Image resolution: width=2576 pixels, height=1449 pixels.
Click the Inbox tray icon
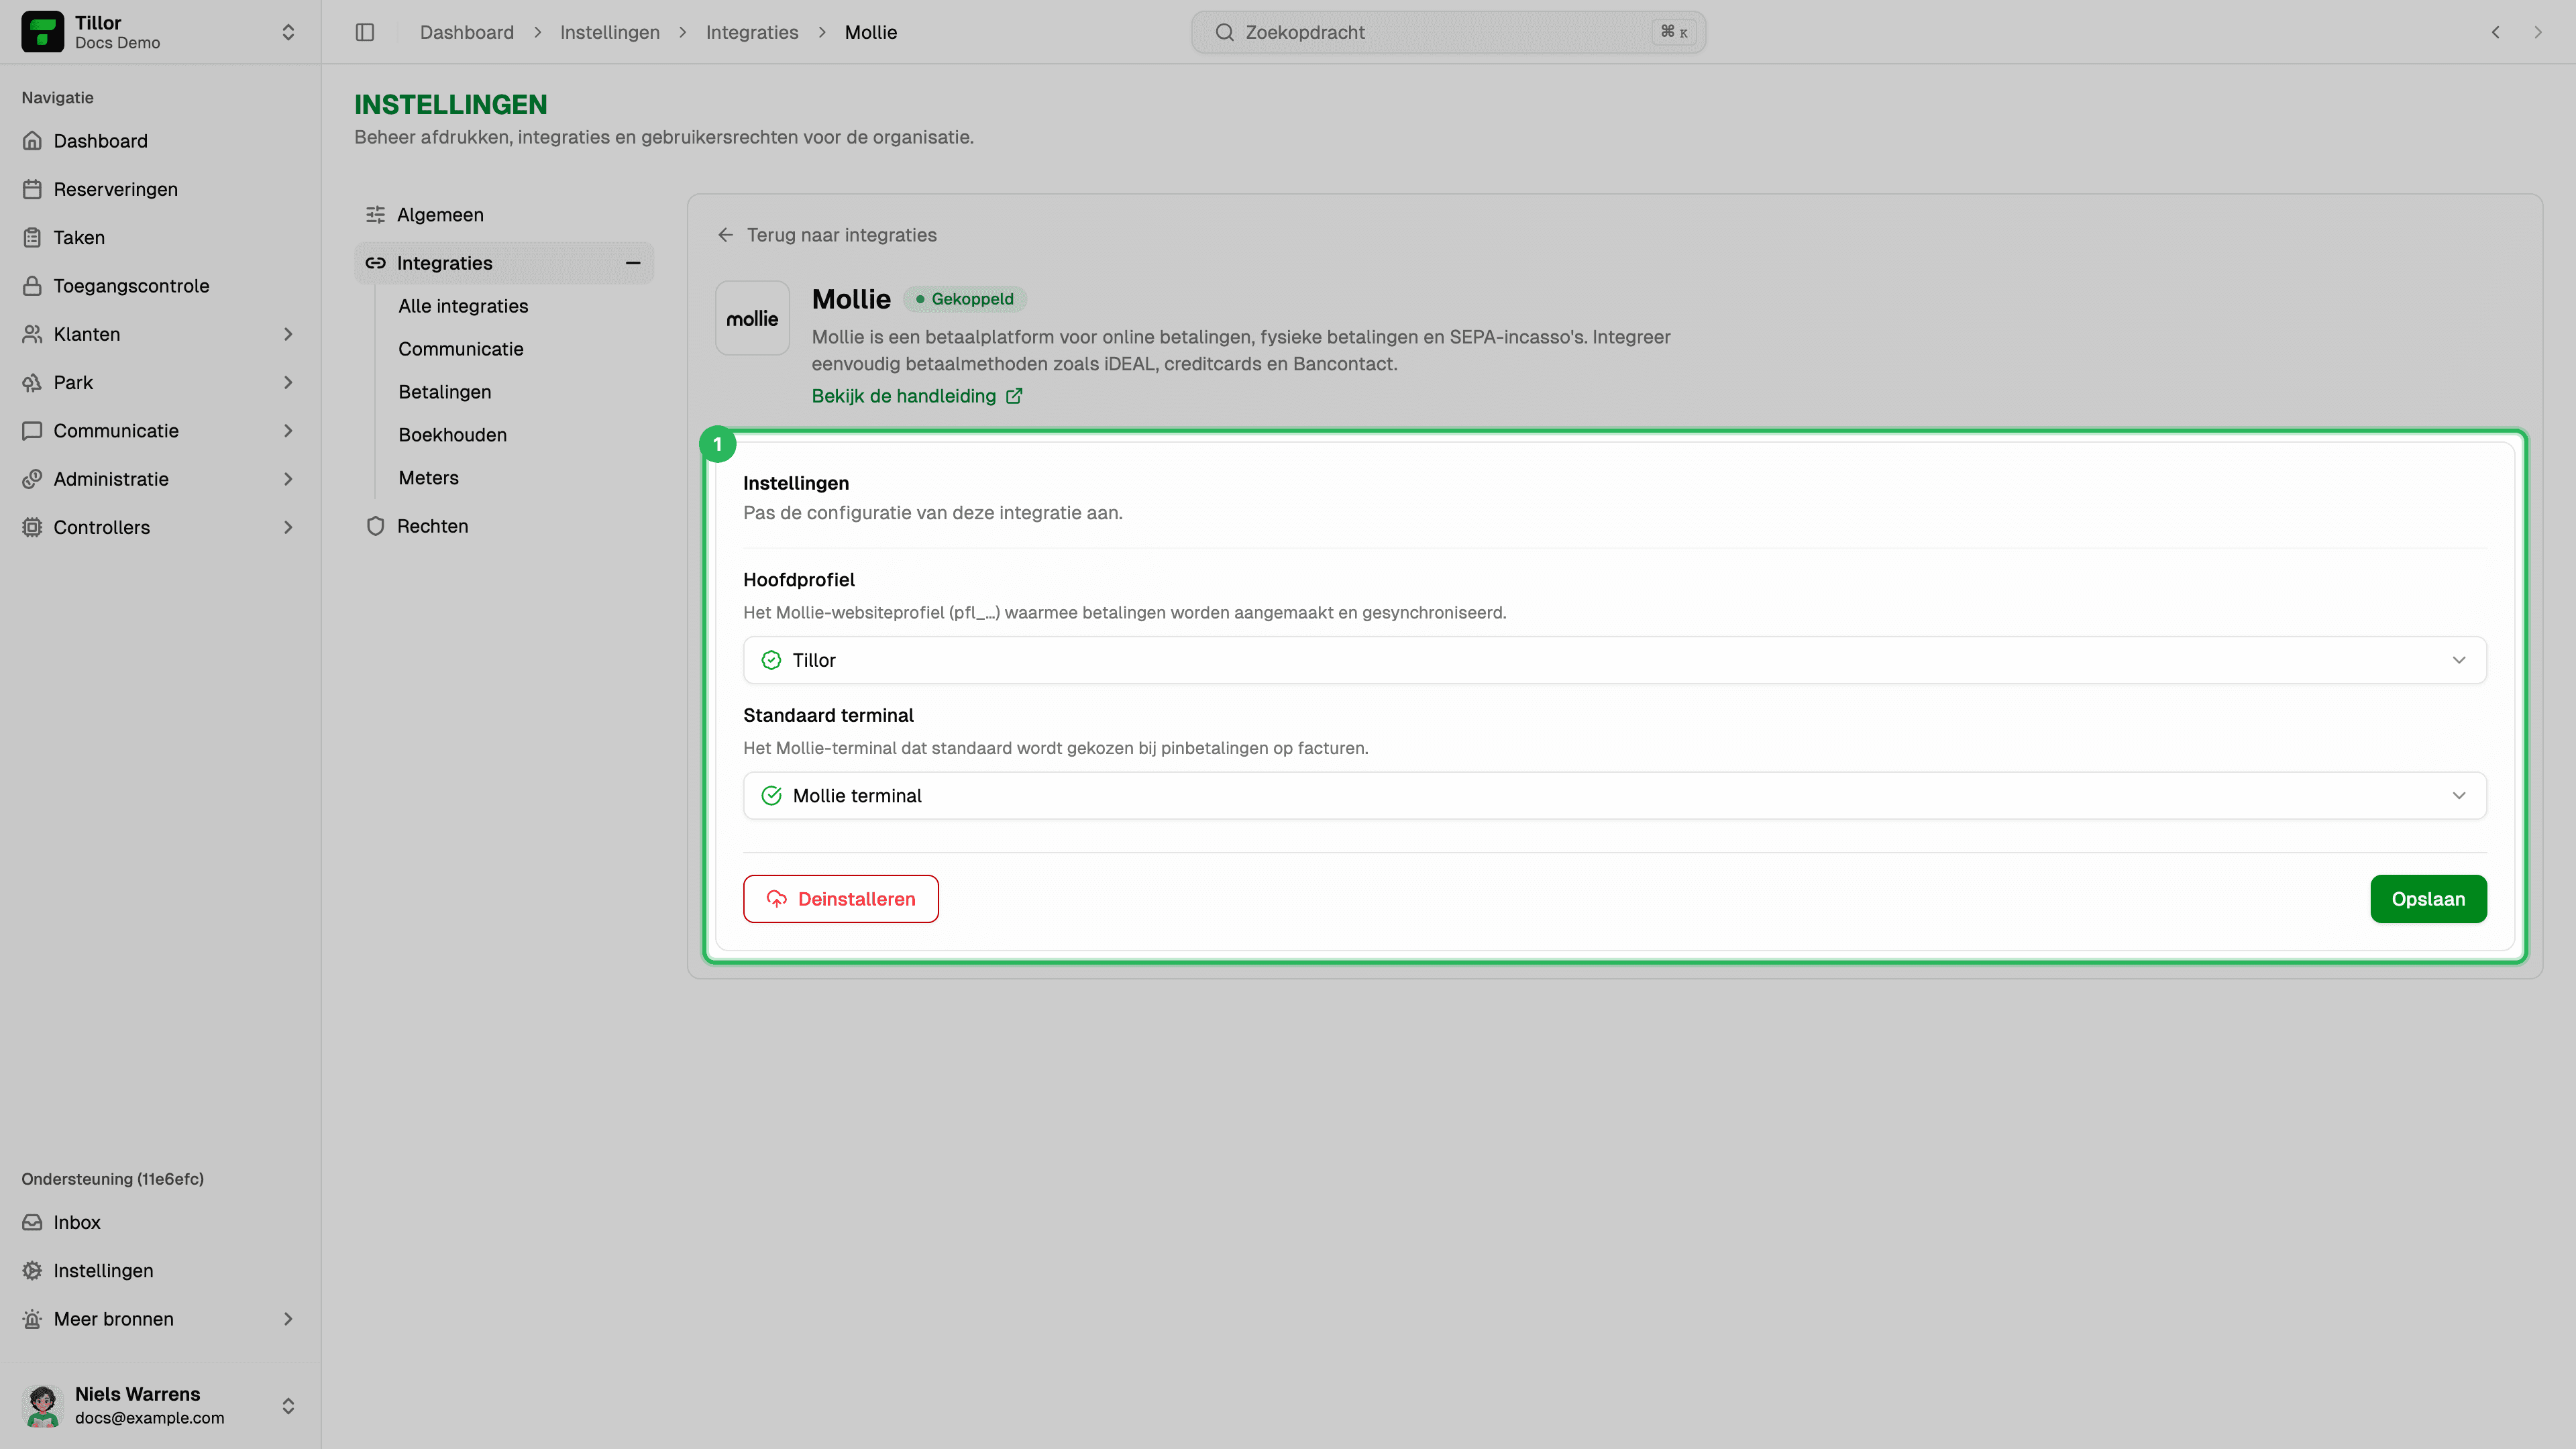point(32,1222)
